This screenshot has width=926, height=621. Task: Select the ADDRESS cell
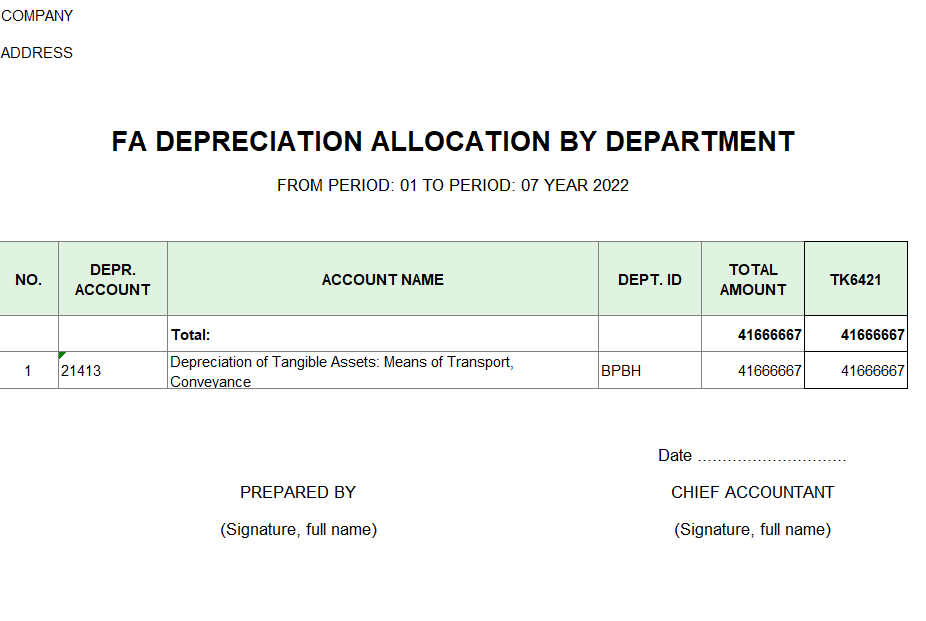[37, 53]
